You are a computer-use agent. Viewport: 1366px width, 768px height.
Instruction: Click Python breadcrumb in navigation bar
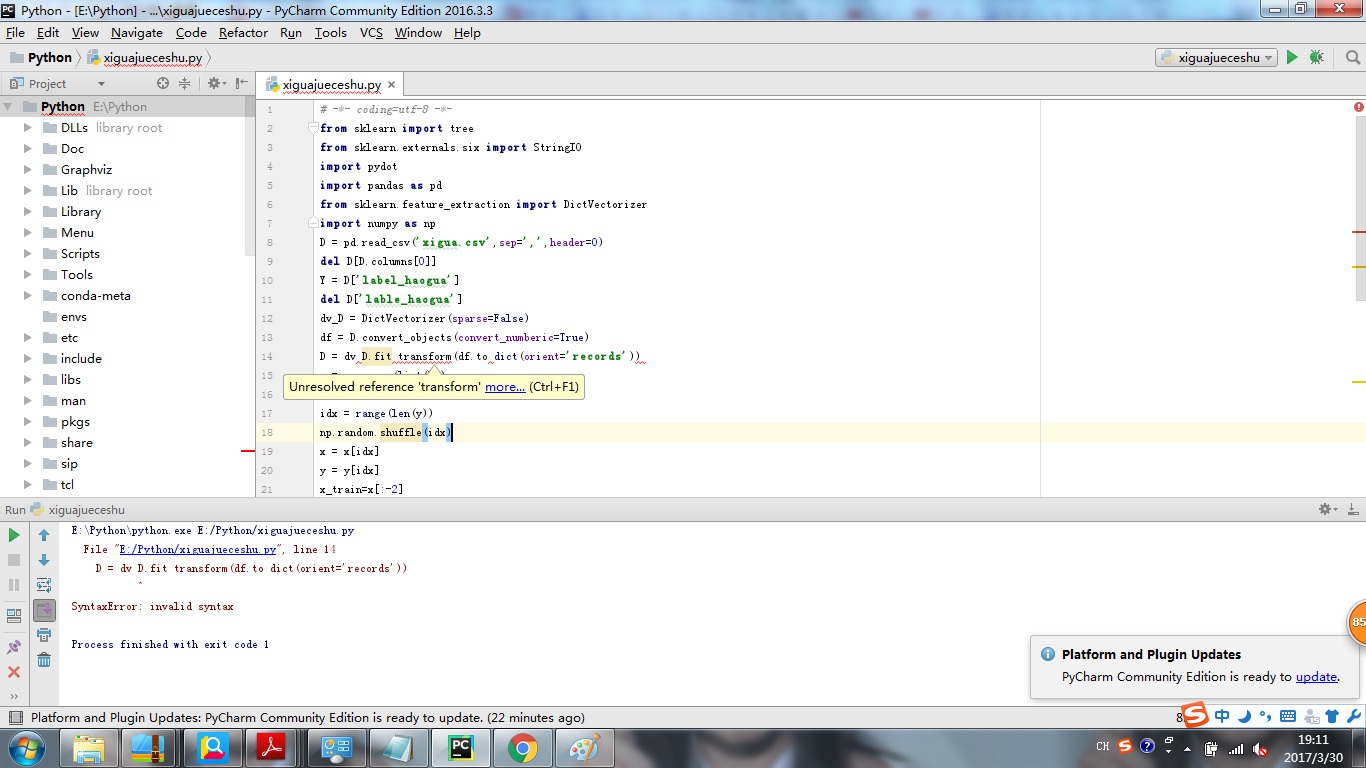40,58
